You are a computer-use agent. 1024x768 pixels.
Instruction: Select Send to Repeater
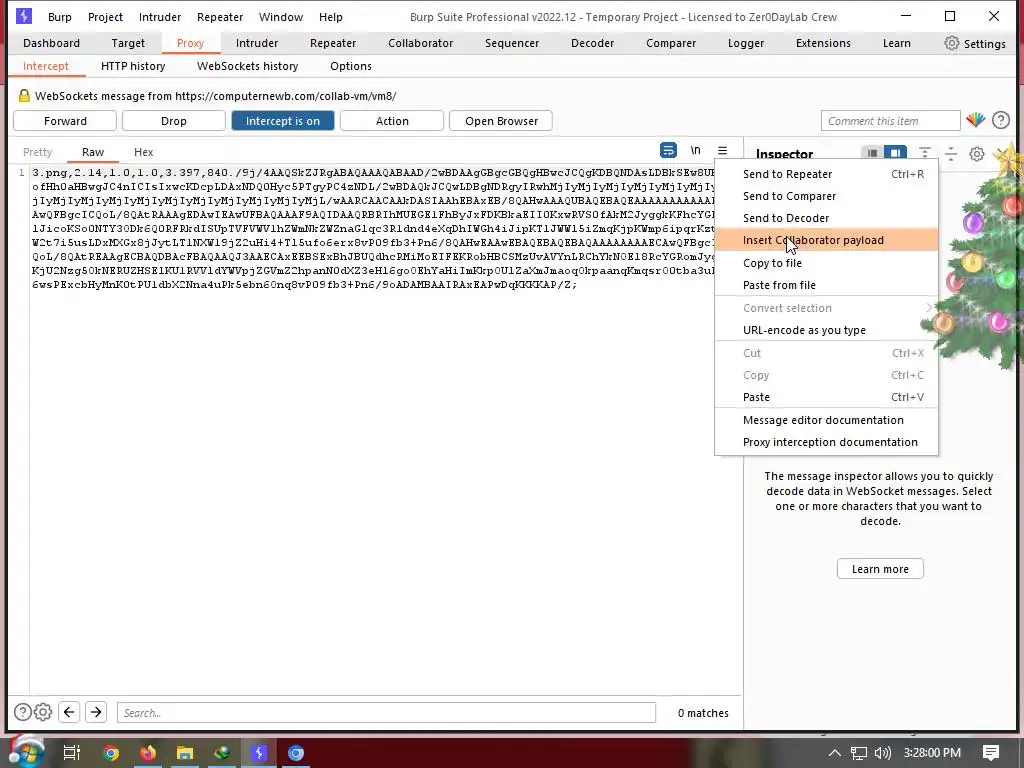coord(826,174)
